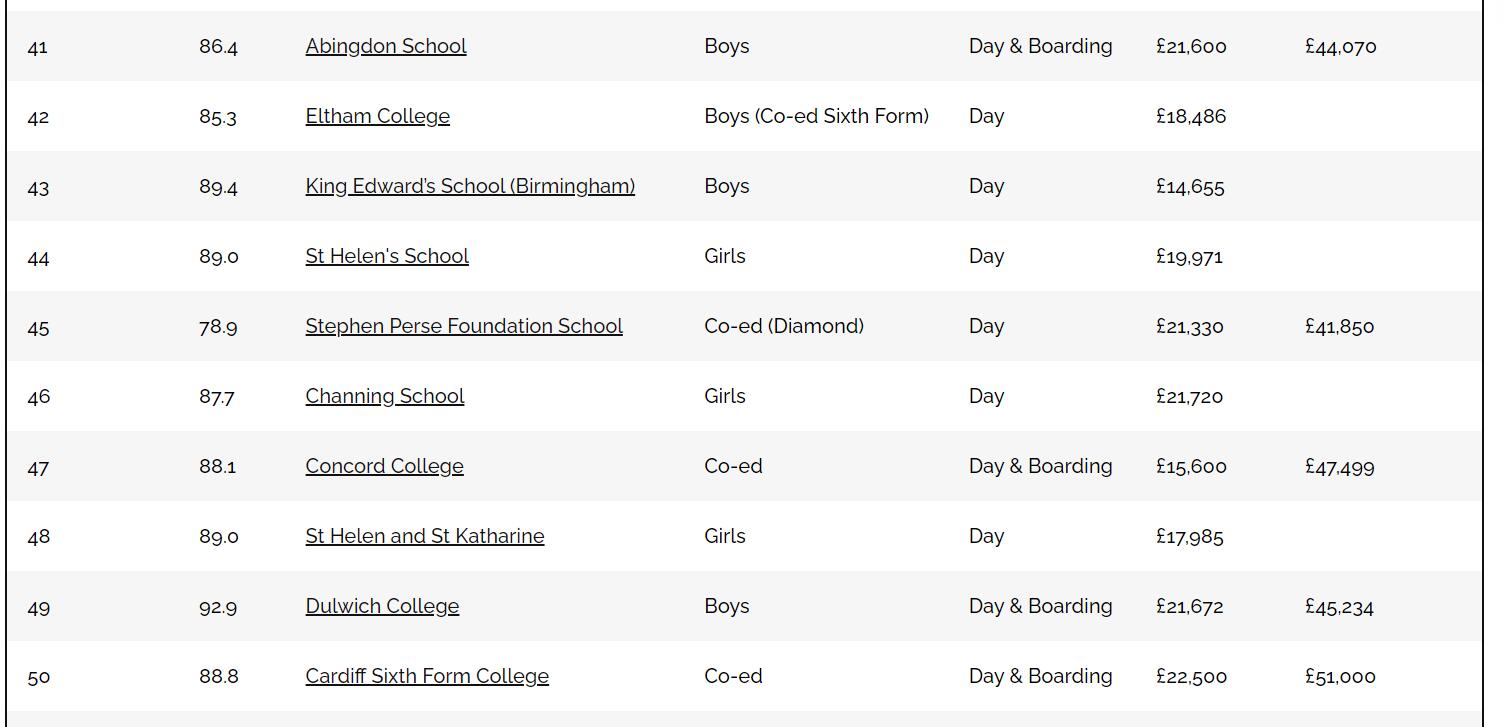Image resolution: width=1503 pixels, height=727 pixels.
Task: Click the 'Co-ed (Diamond)' cell
Action: 784,326
